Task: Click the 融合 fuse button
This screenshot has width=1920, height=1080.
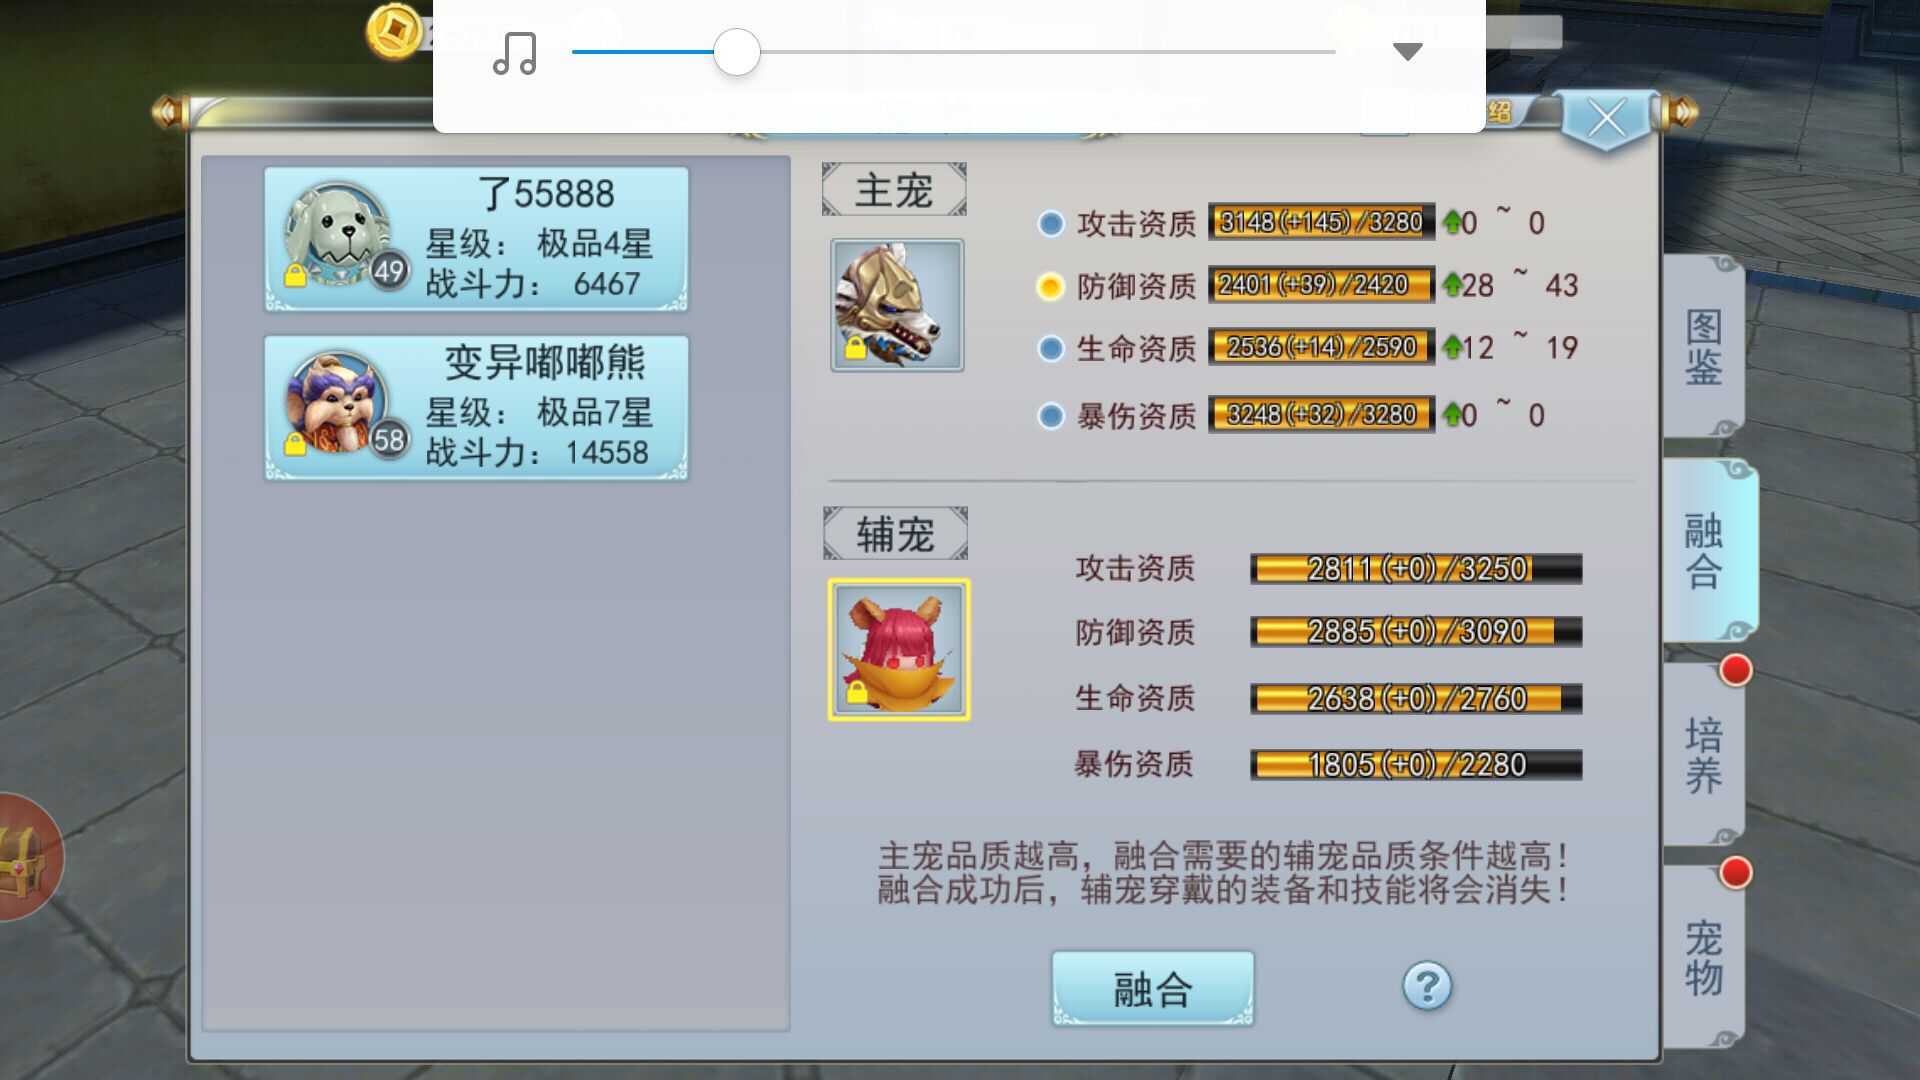Action: tap(1153, 989)
